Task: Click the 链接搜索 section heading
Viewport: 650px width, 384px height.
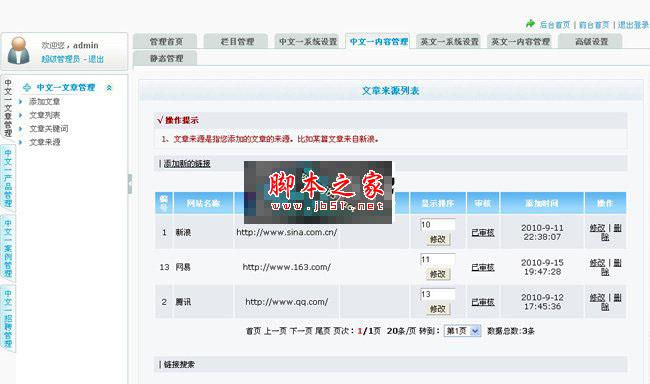Action: [x=179, y=365]
